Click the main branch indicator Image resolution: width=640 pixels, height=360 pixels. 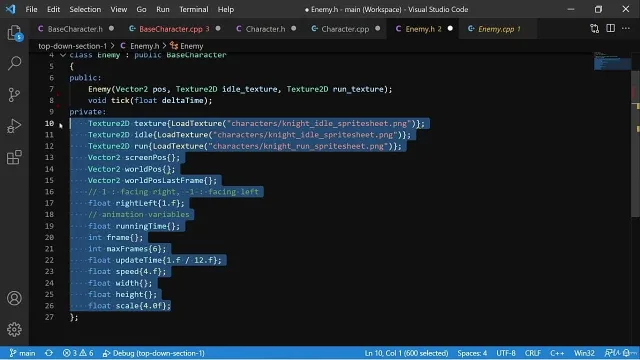[22, 353]
